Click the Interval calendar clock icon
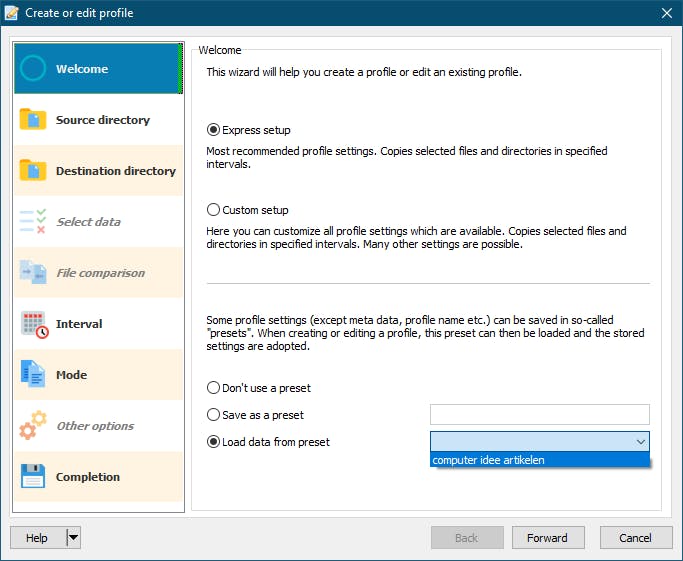Screen dimensions: 683x561 pos(33,324)
